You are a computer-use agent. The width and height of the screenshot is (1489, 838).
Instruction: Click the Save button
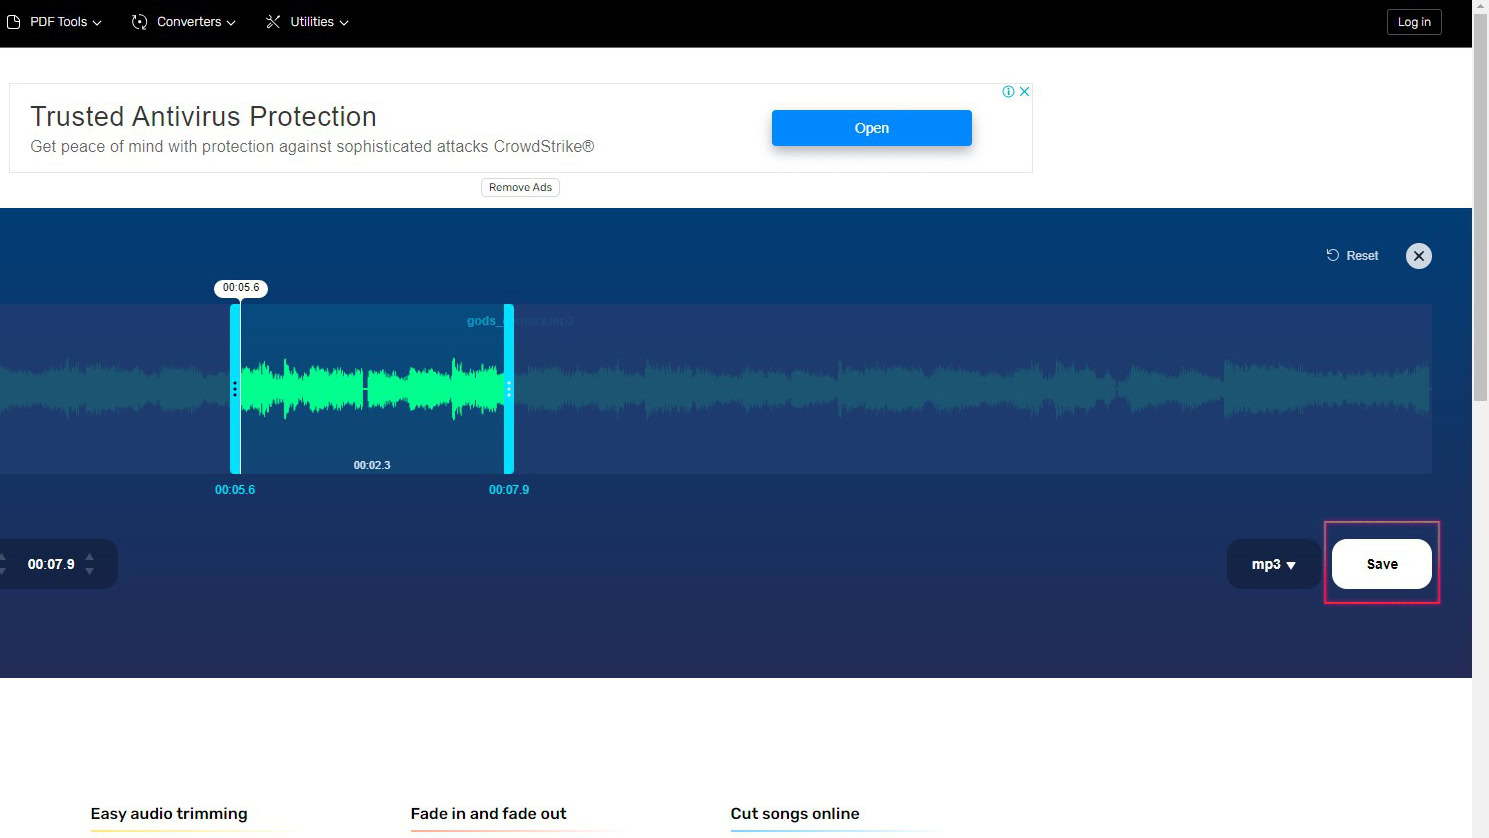tap(1381, 564)
